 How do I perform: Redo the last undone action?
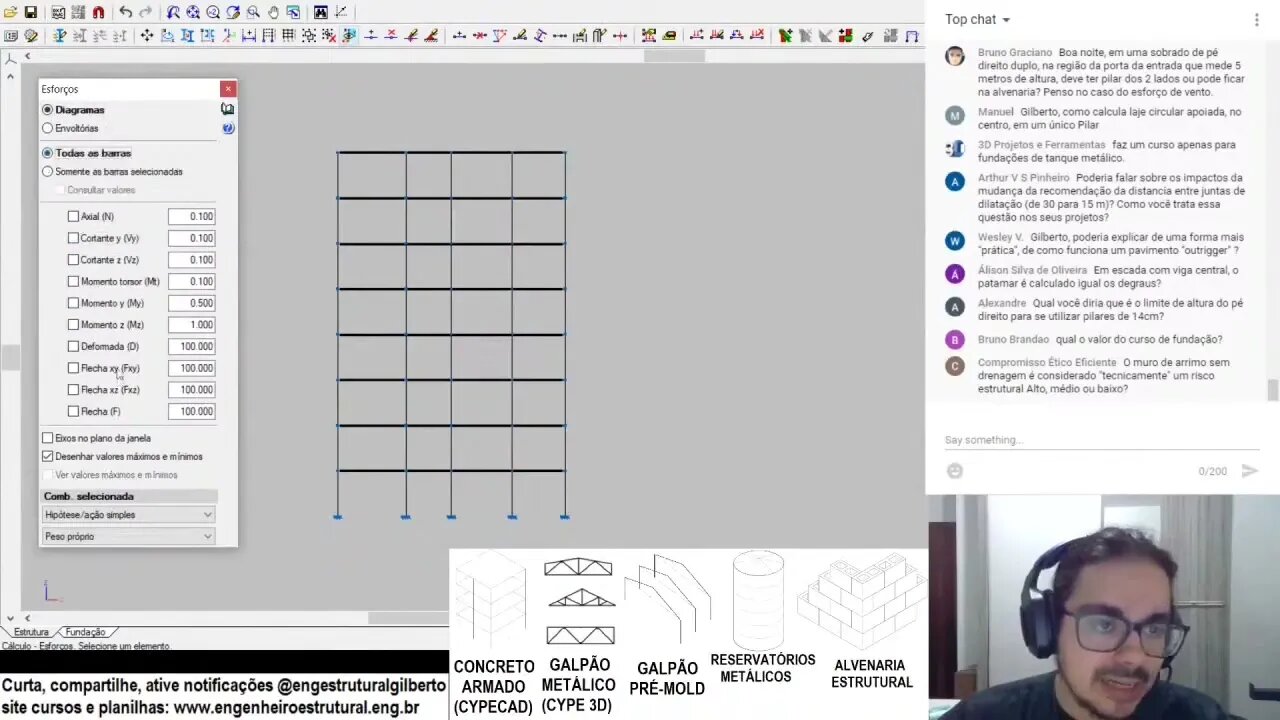146,13
